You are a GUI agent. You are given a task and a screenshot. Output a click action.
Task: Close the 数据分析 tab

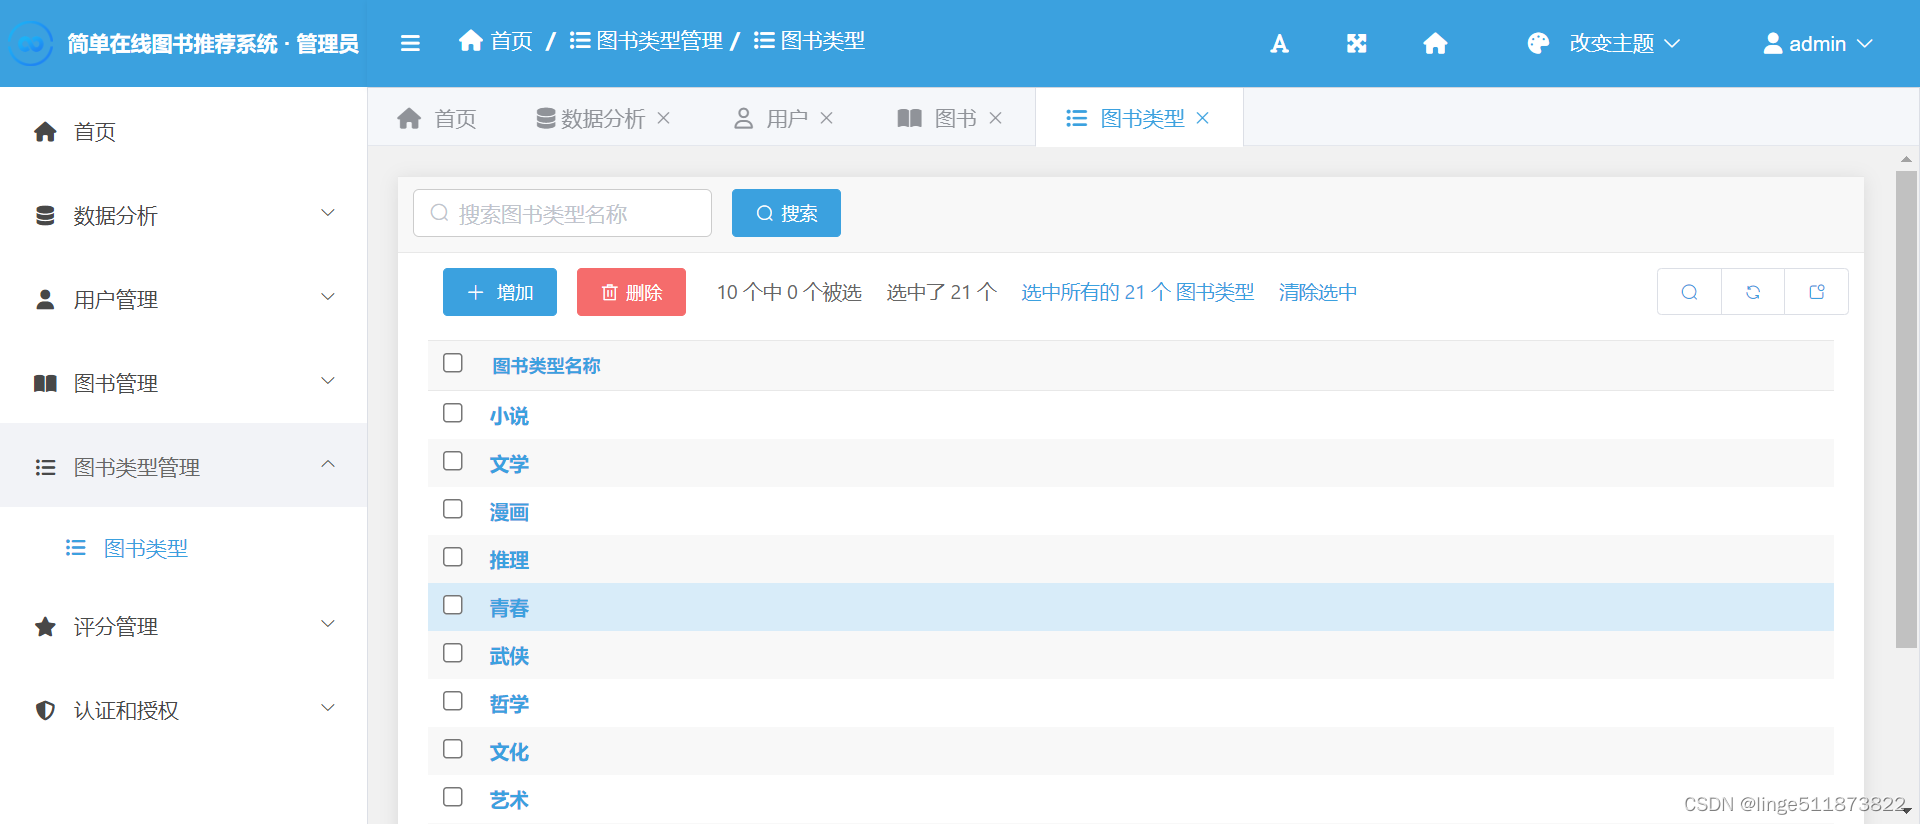(x=663, y=118)
